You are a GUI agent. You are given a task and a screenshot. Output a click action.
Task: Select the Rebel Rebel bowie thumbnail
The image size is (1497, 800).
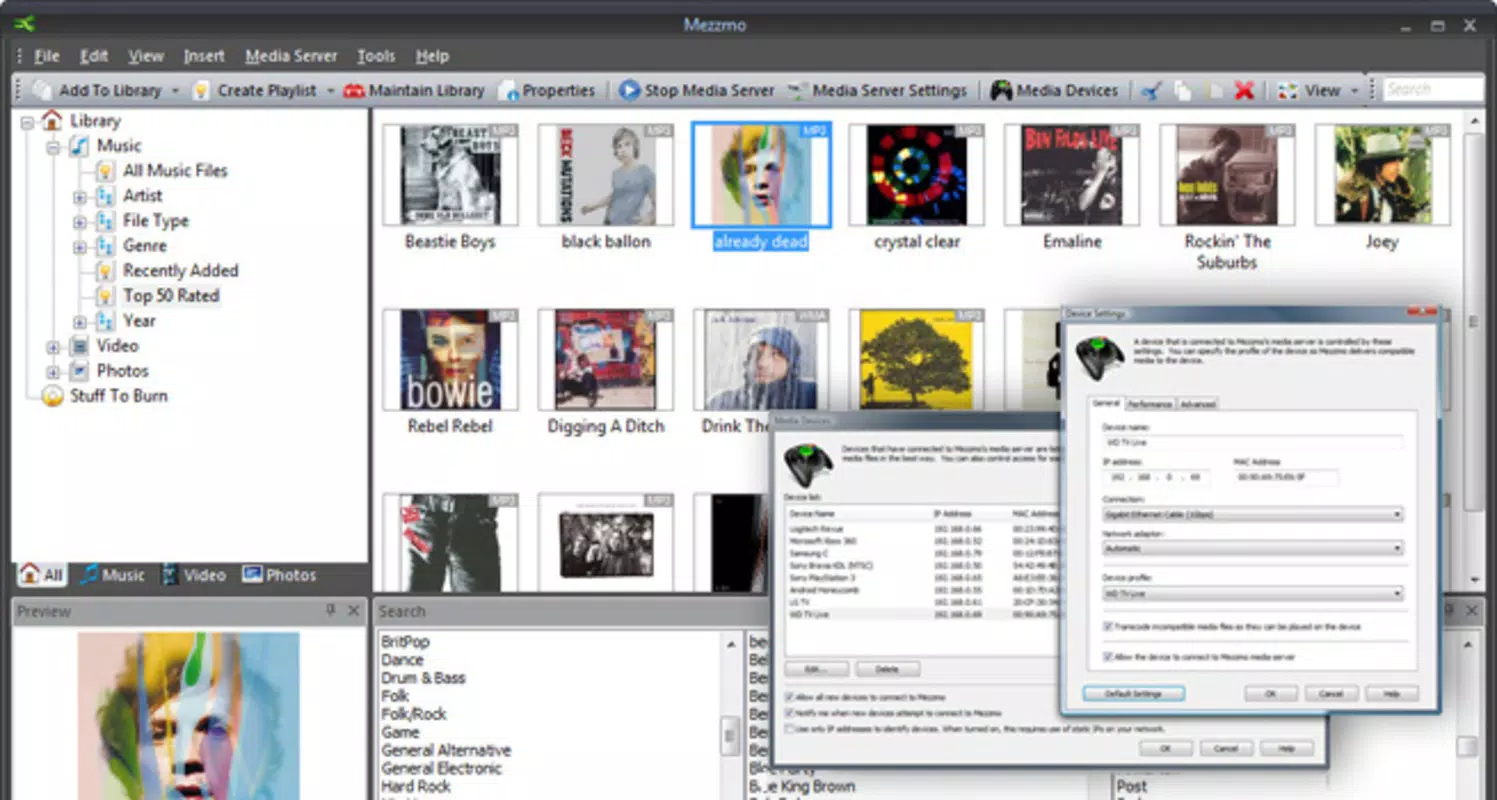(x=450, y=360)
